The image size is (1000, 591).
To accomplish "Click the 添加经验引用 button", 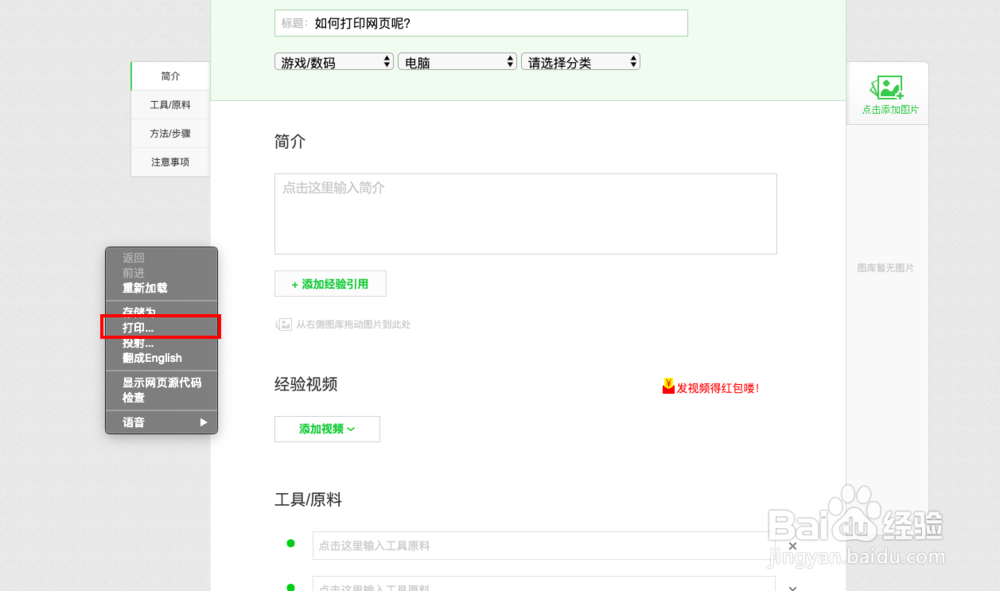I will pos(329,283).
